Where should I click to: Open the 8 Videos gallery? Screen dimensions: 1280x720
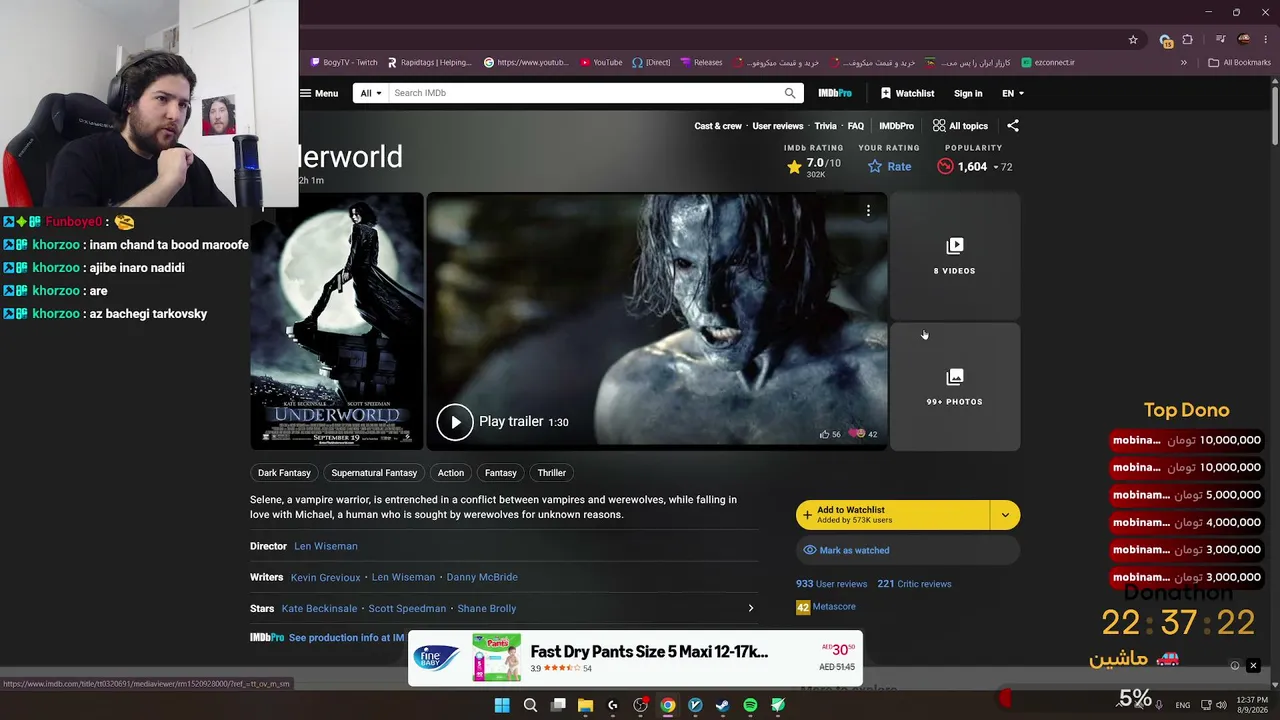(955, 256)
